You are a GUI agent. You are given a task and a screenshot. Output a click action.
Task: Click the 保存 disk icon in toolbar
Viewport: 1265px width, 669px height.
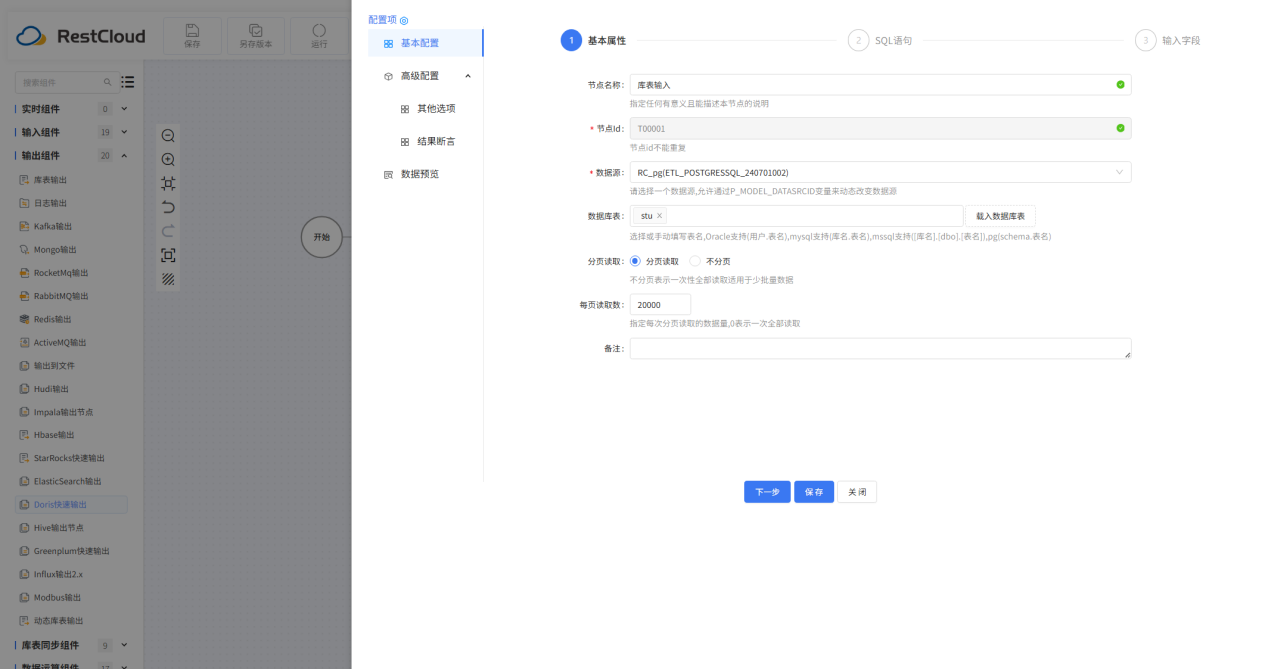(192, 31)
